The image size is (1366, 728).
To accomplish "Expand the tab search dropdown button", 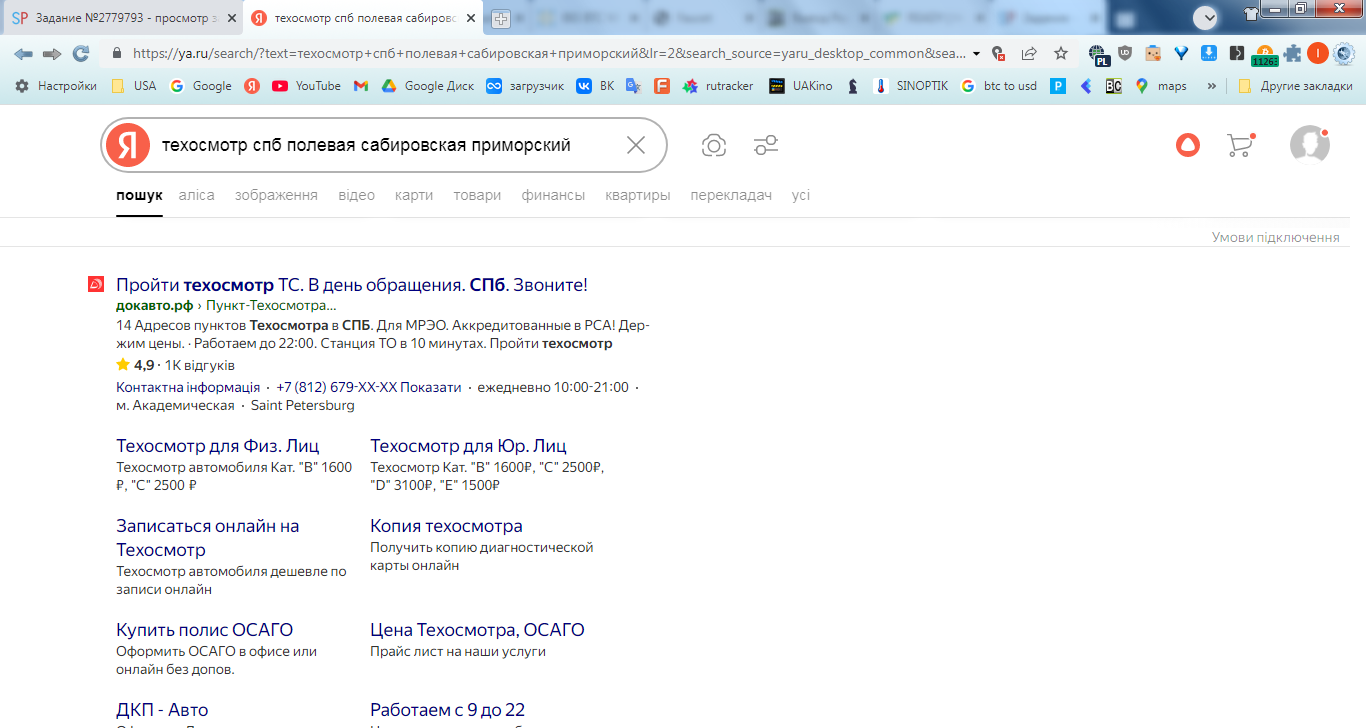I will coord(1207,17).
